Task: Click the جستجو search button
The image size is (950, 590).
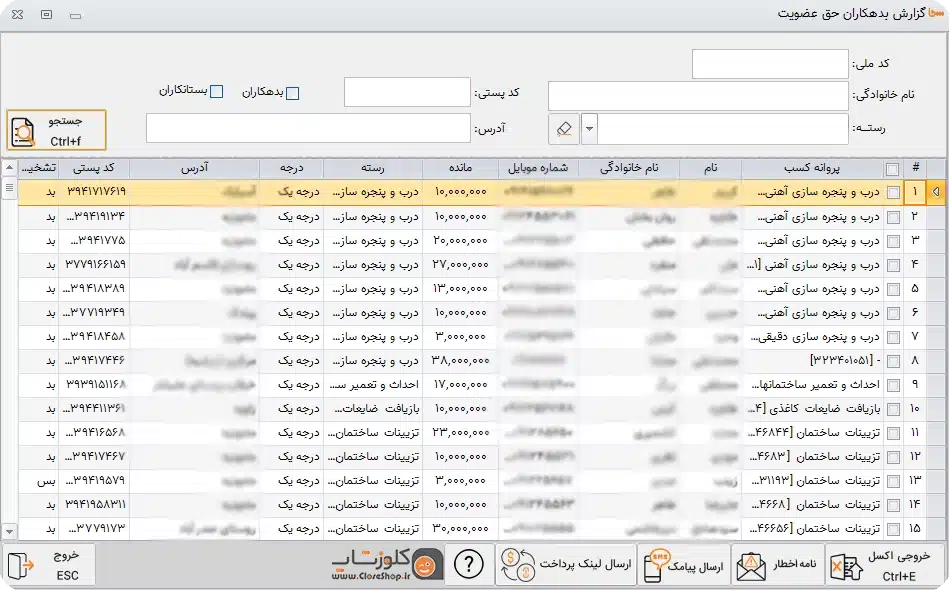Action: tap(56, 130)
